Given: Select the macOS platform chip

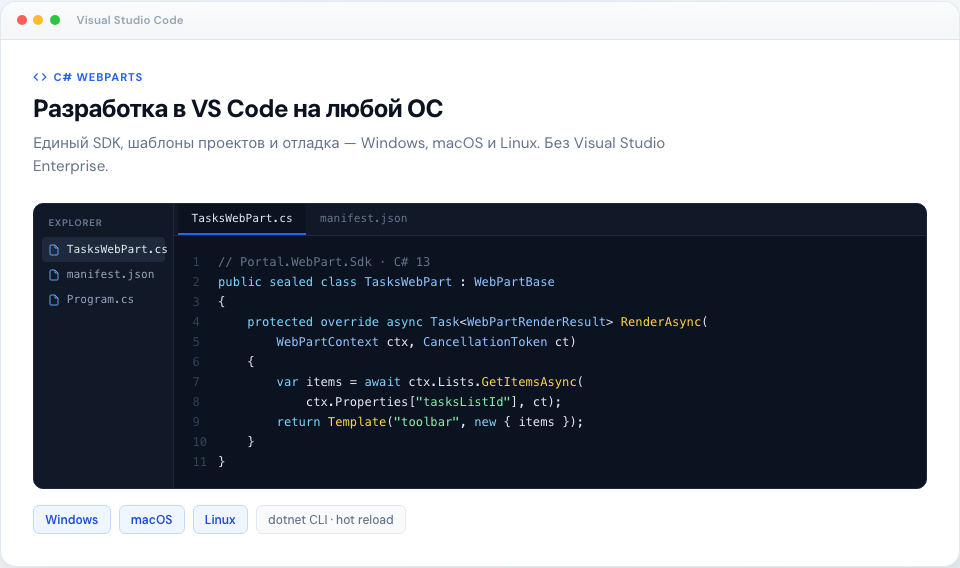Looking at the screenshot, I should 152,520.
